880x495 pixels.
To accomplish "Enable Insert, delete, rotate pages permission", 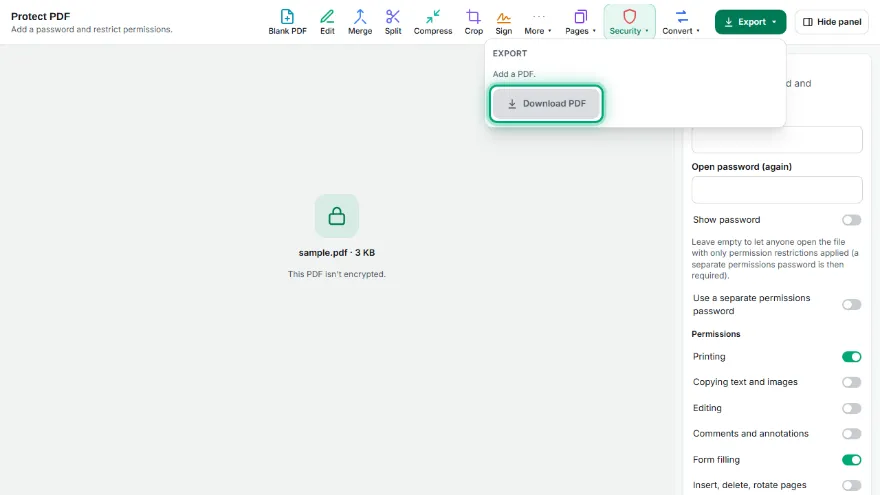I will (851, 485).
